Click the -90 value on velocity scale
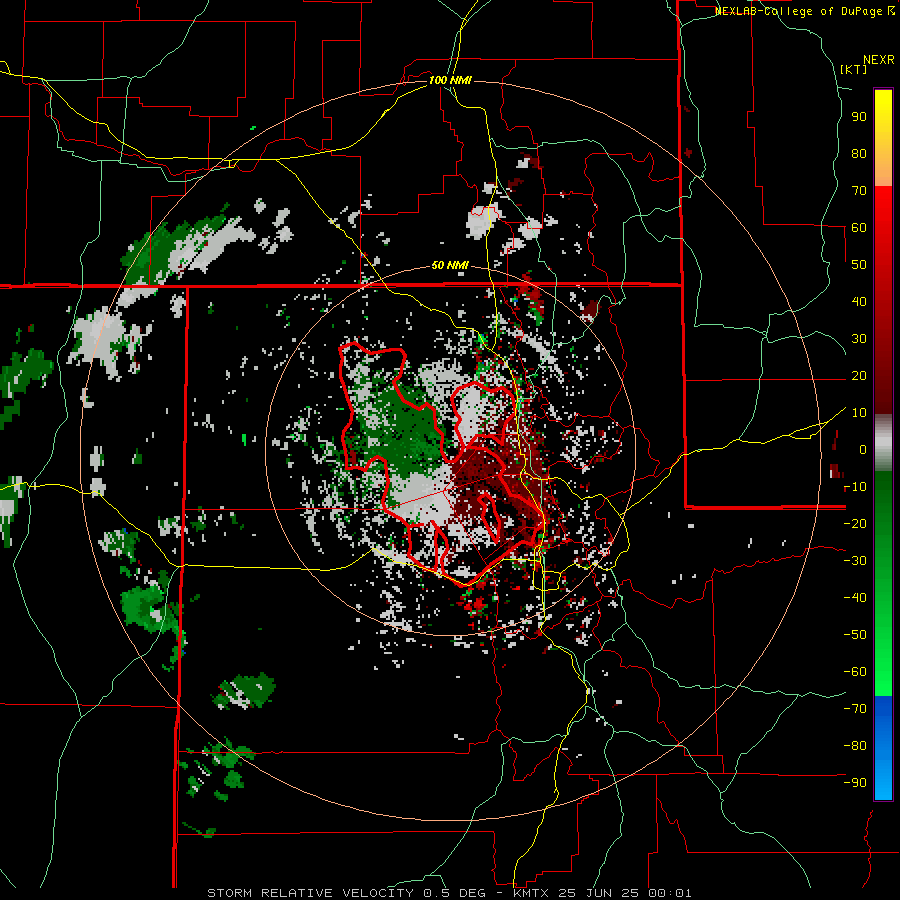Screen dimensions: 900x900 (x=855, y=783)
